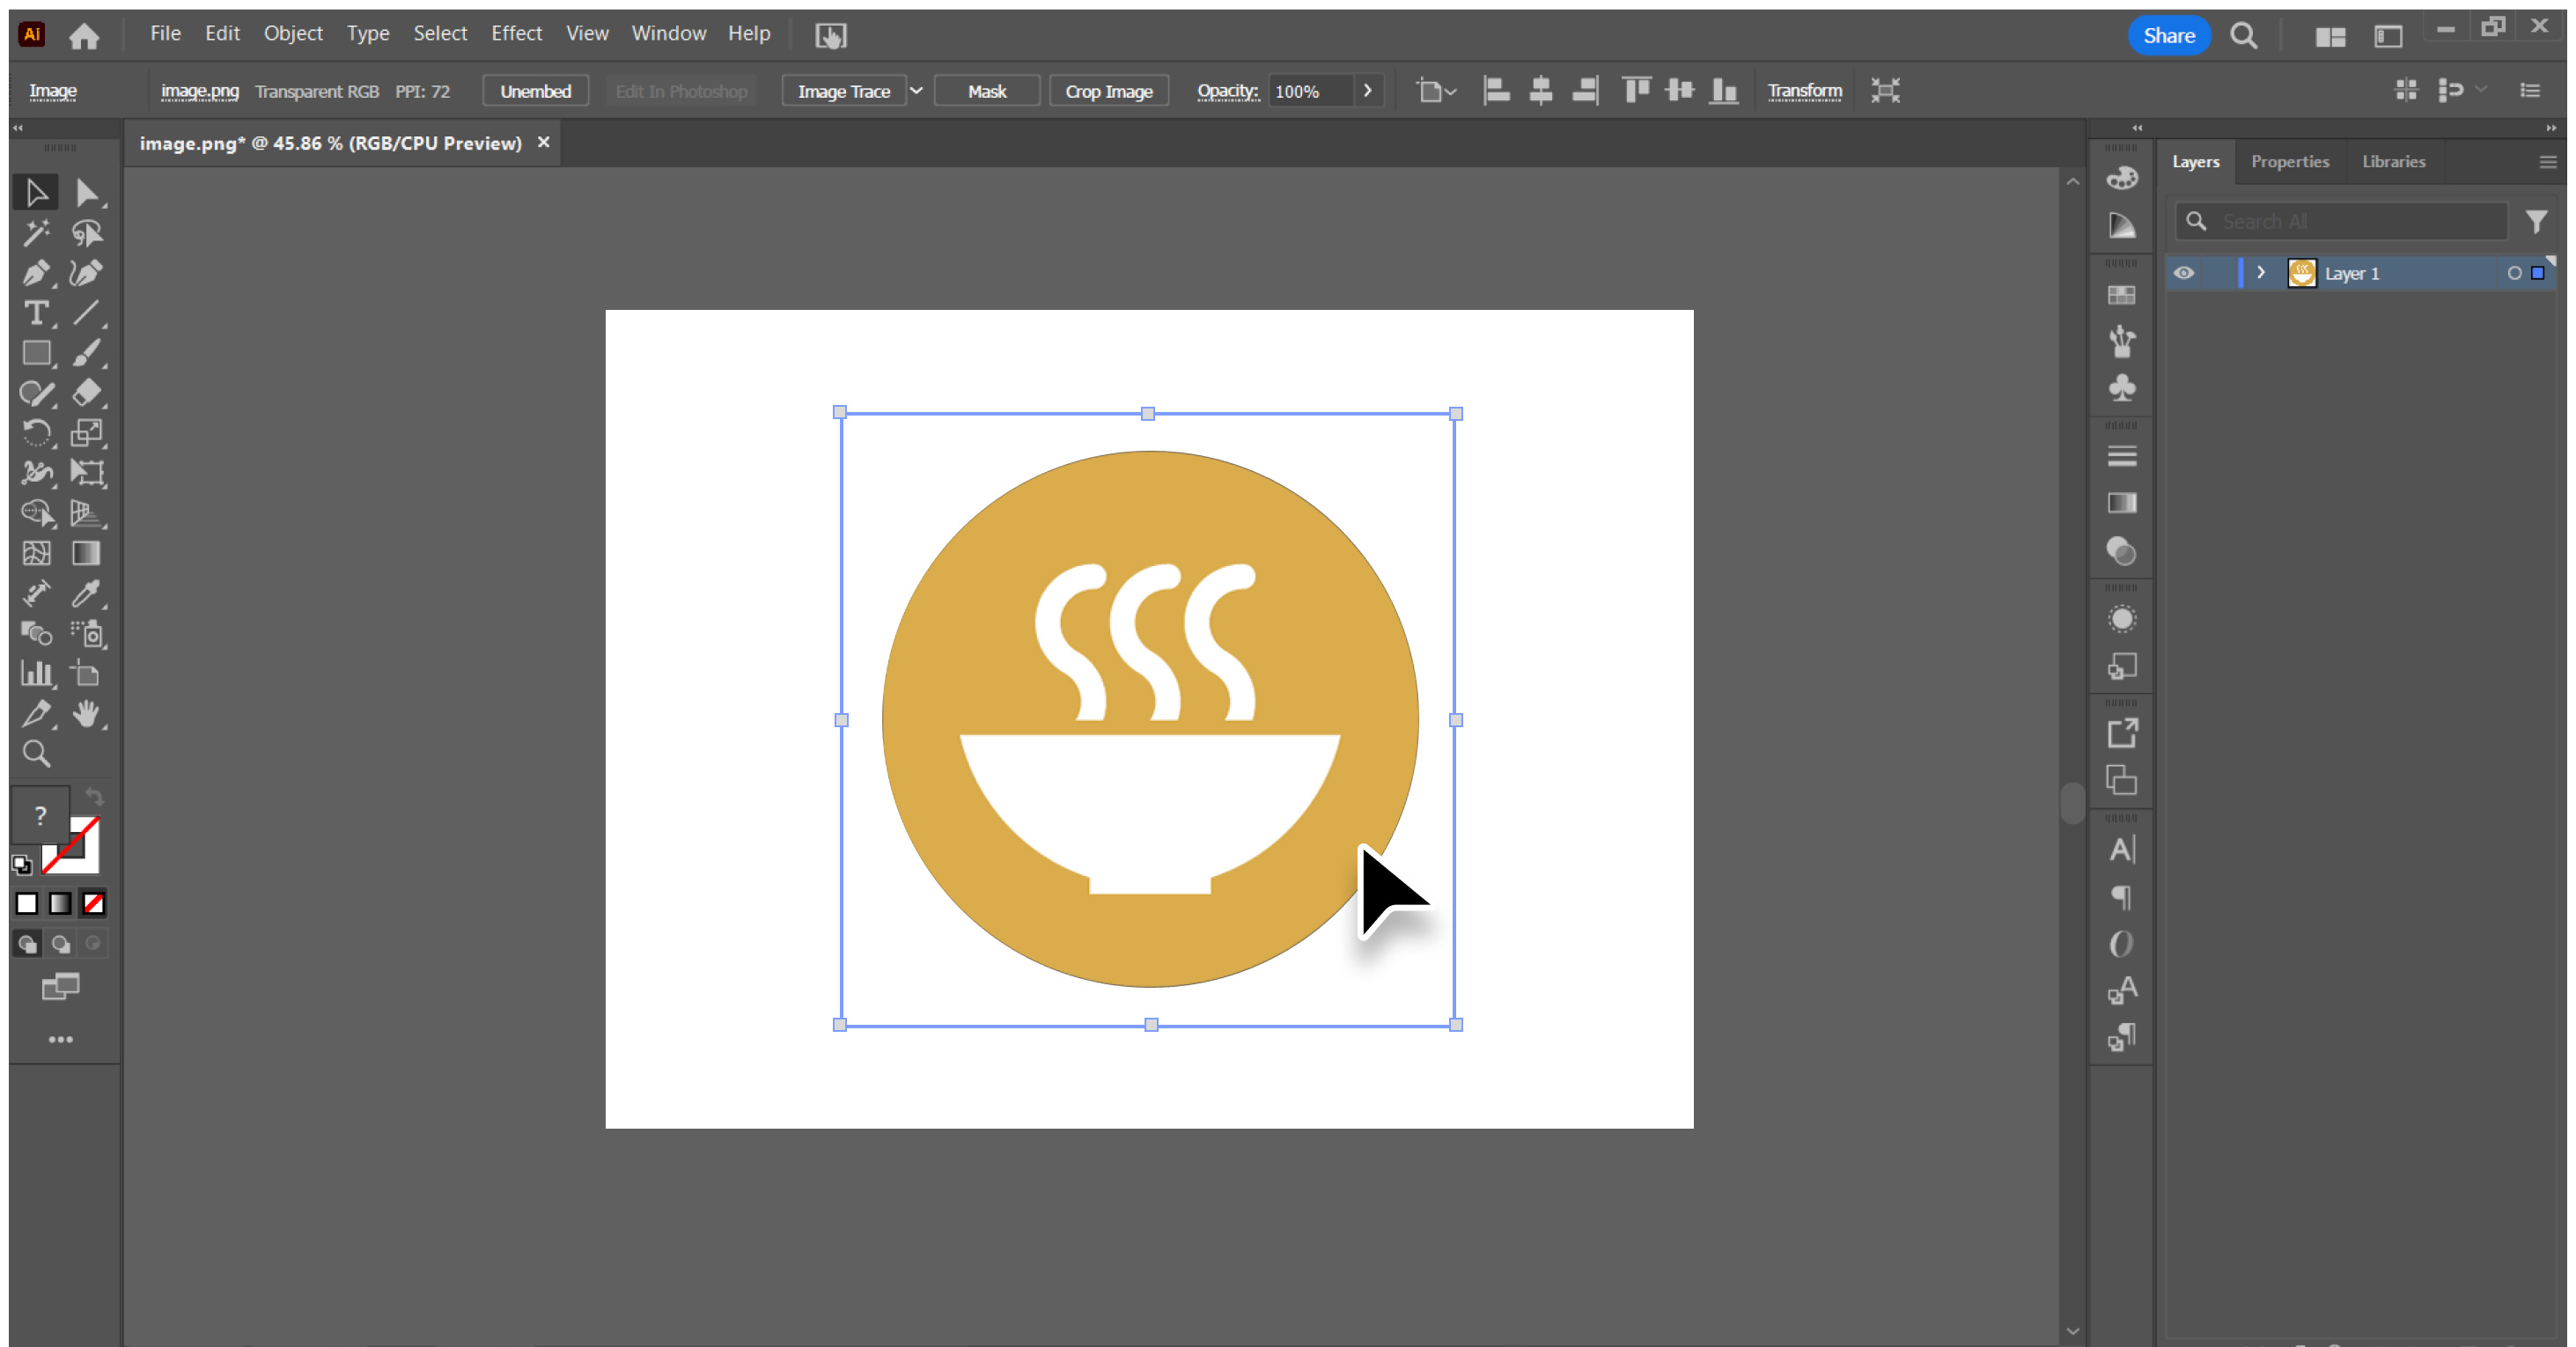Image resolution: width=2576 pixels, height=1347 pixels.
Task: Toggle visibility of Layer 1
Action: [x=2184, y=272]
